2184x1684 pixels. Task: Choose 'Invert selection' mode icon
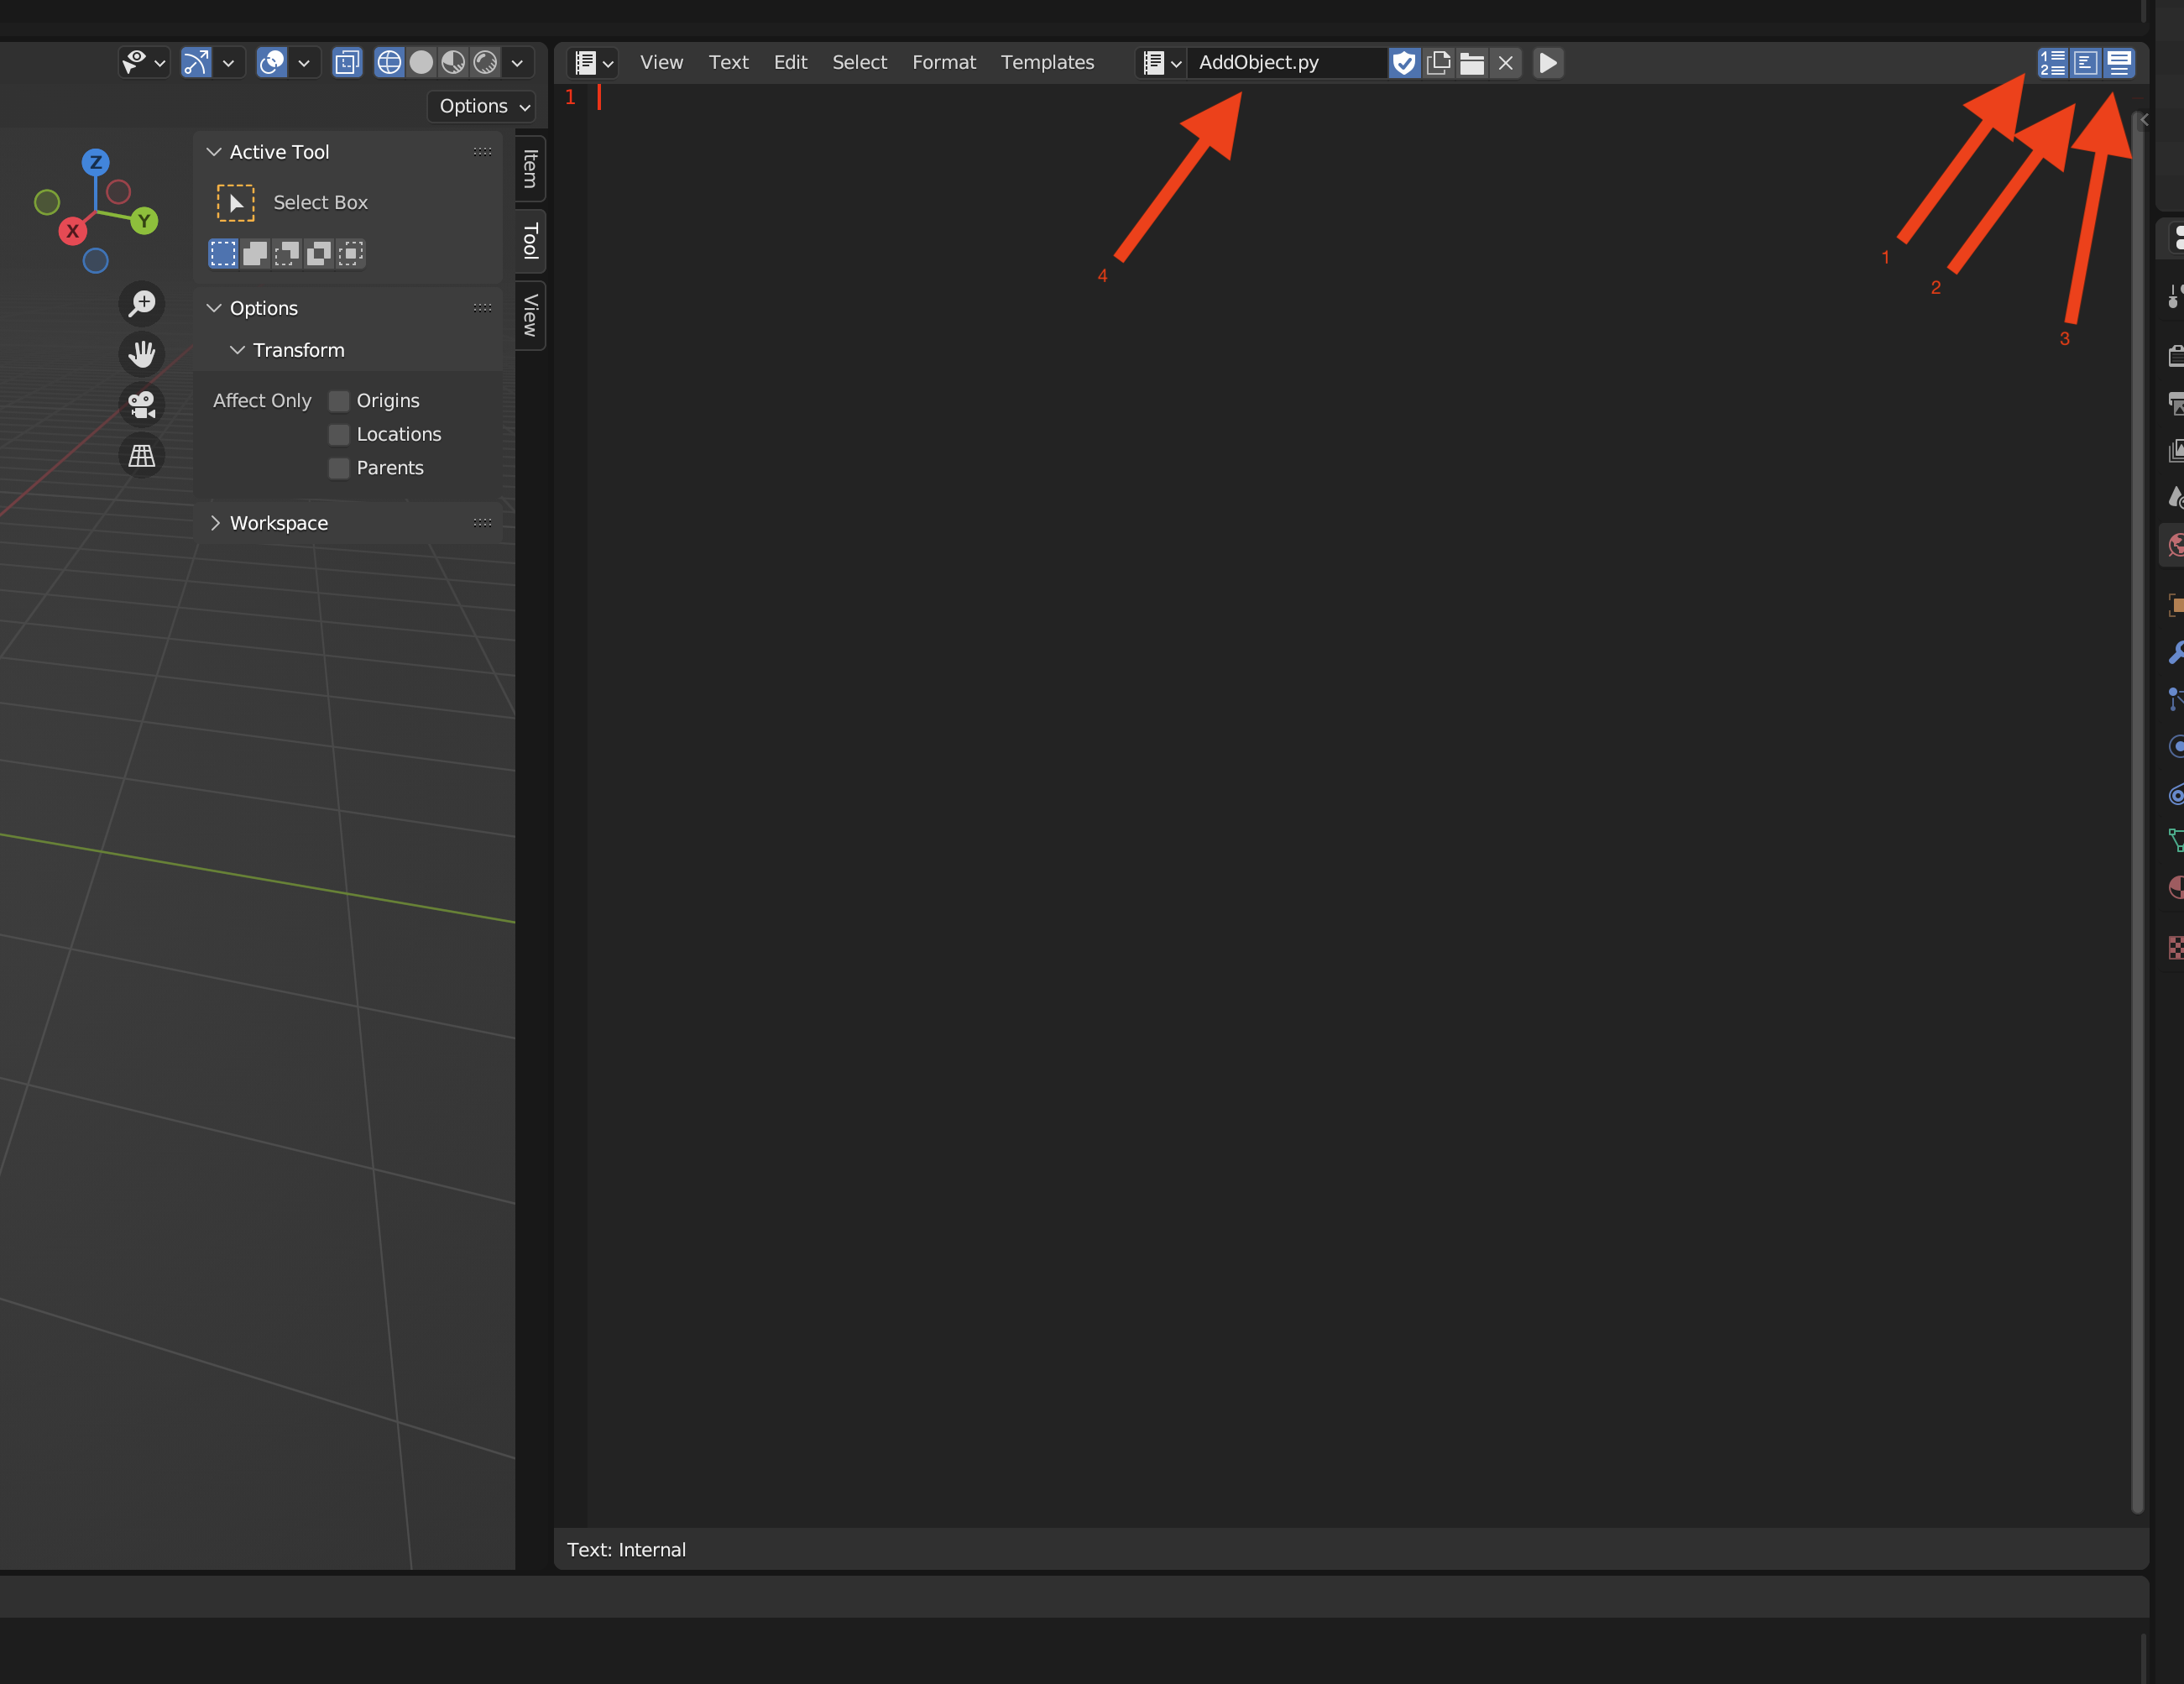coord(319,254)
